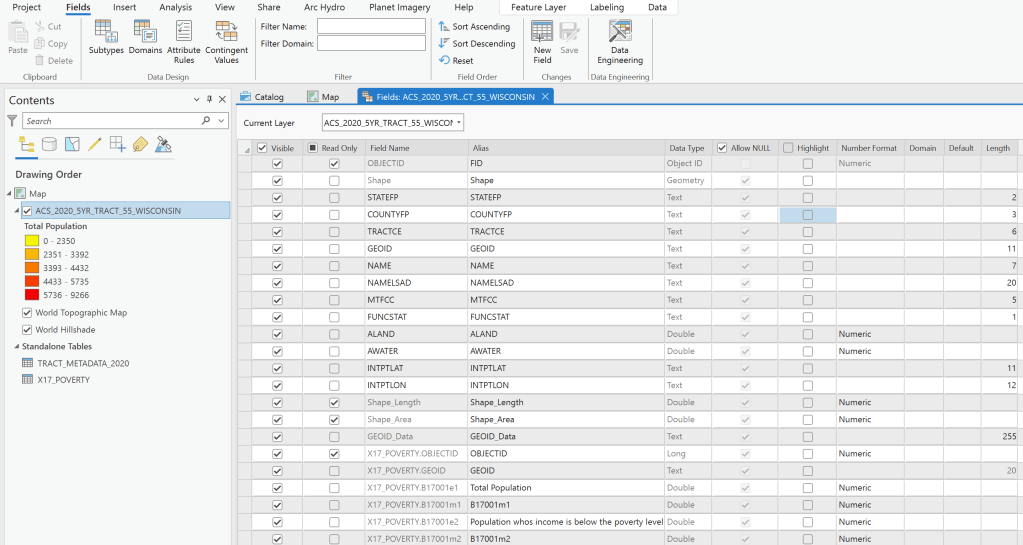This screenshot has width=1023, height=545.
Task: Click the Sort Descending button
Action: tap(476, 44)
